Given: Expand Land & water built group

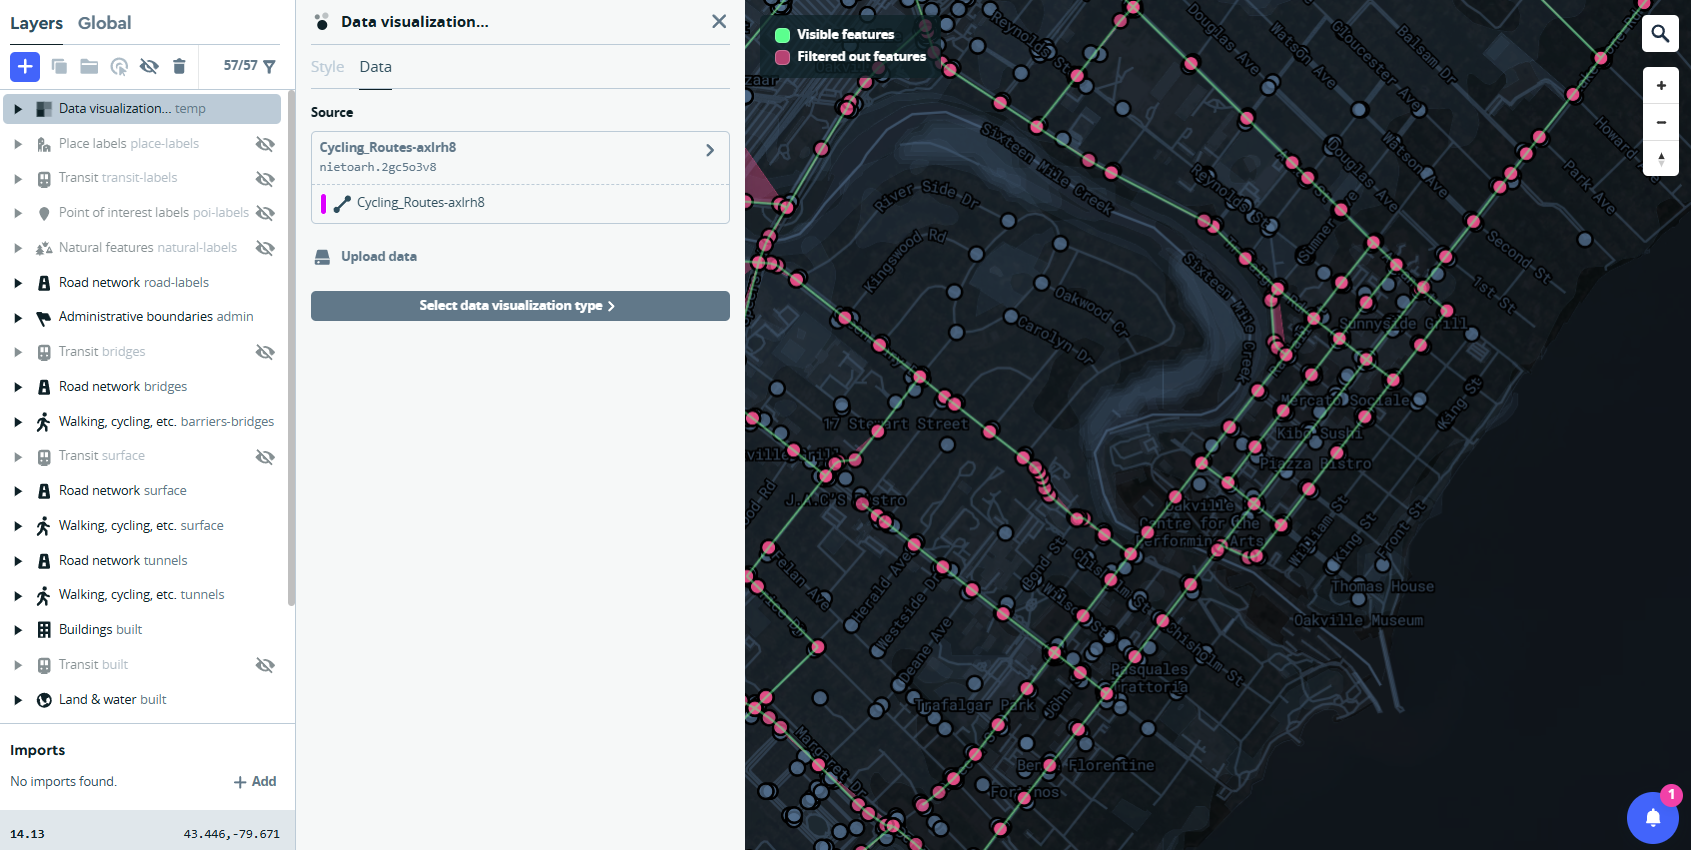Looking at the screenshot, I should [18, 700].
